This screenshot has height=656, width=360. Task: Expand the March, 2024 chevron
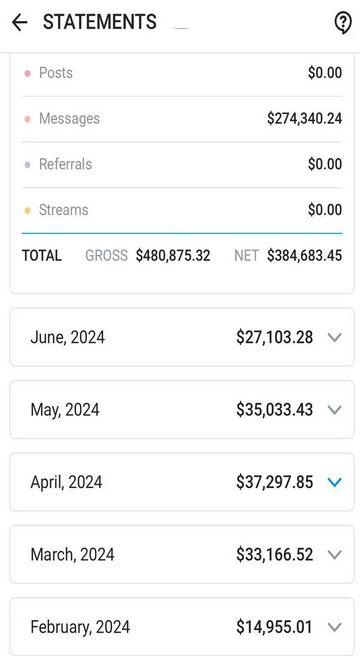coord(334,554)
